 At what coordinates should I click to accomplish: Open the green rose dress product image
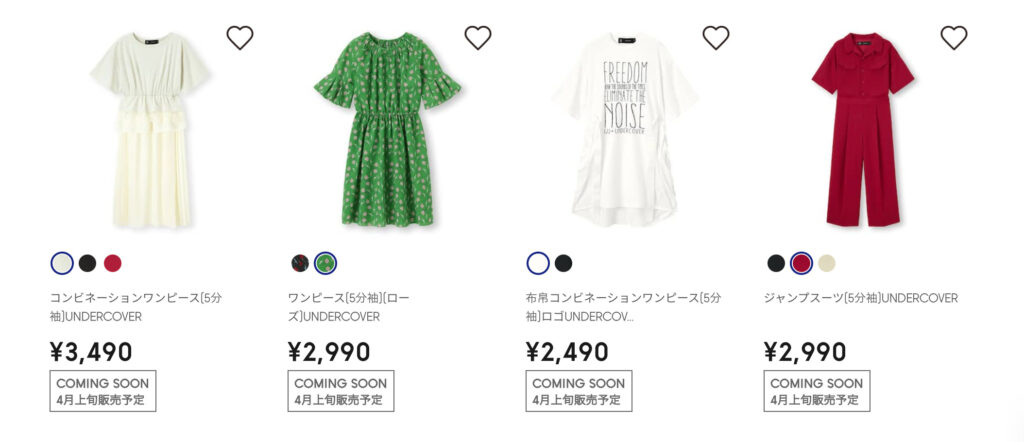point(388,129)
